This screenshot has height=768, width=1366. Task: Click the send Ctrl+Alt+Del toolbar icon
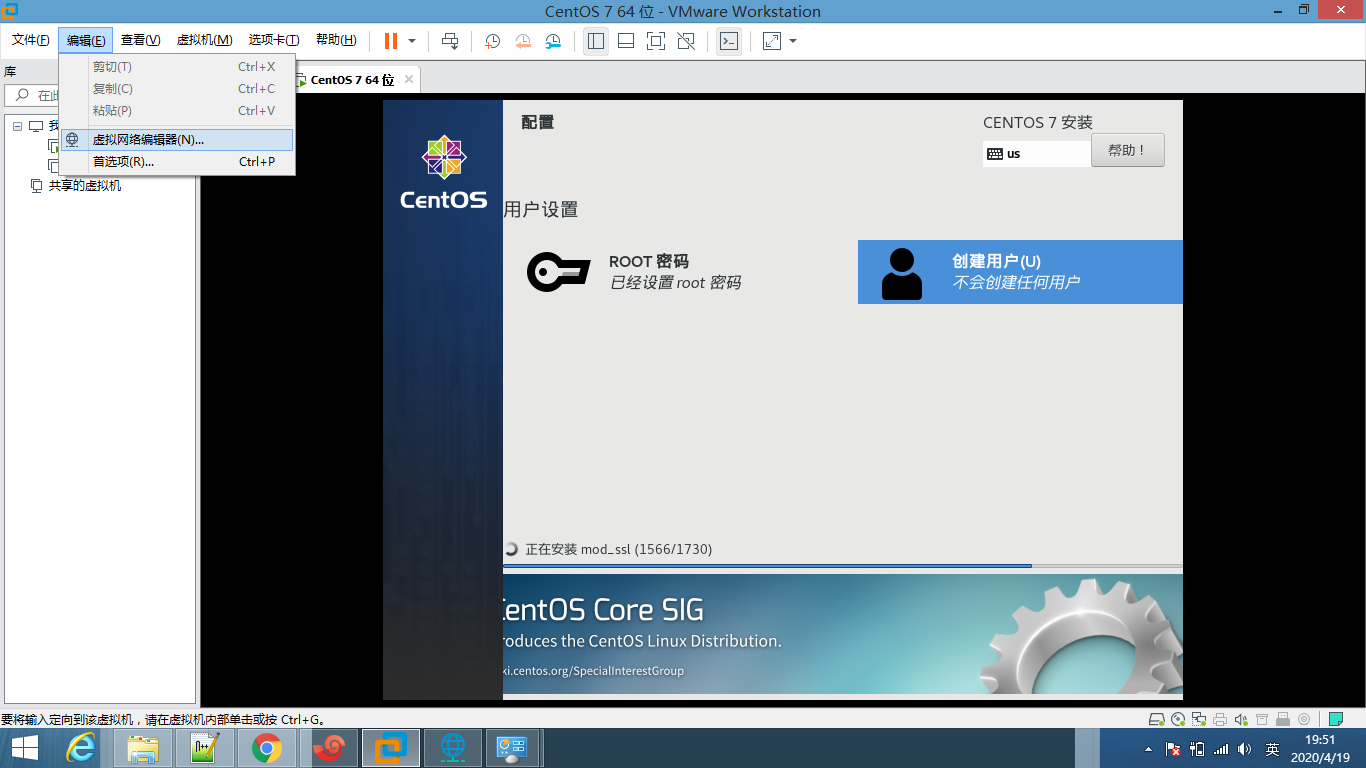tap(450, 41)
